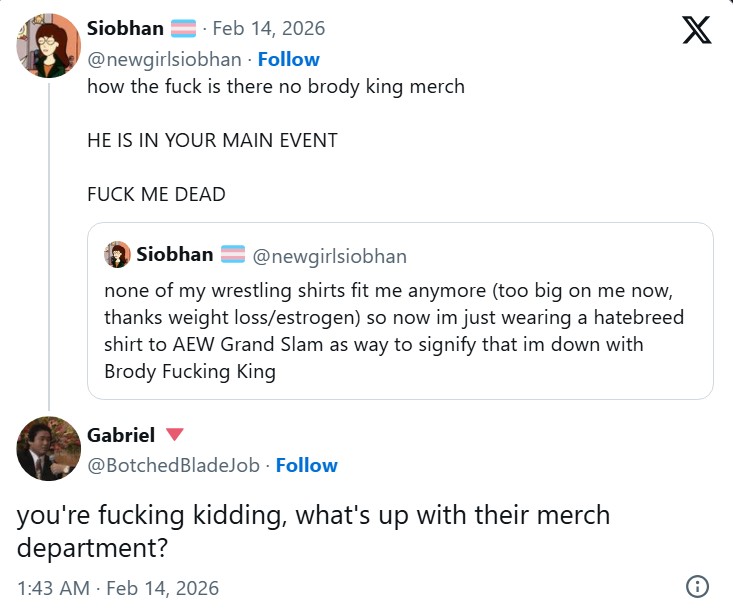
Task: Click the X logo icon
Action: click(x=697, y=32)
